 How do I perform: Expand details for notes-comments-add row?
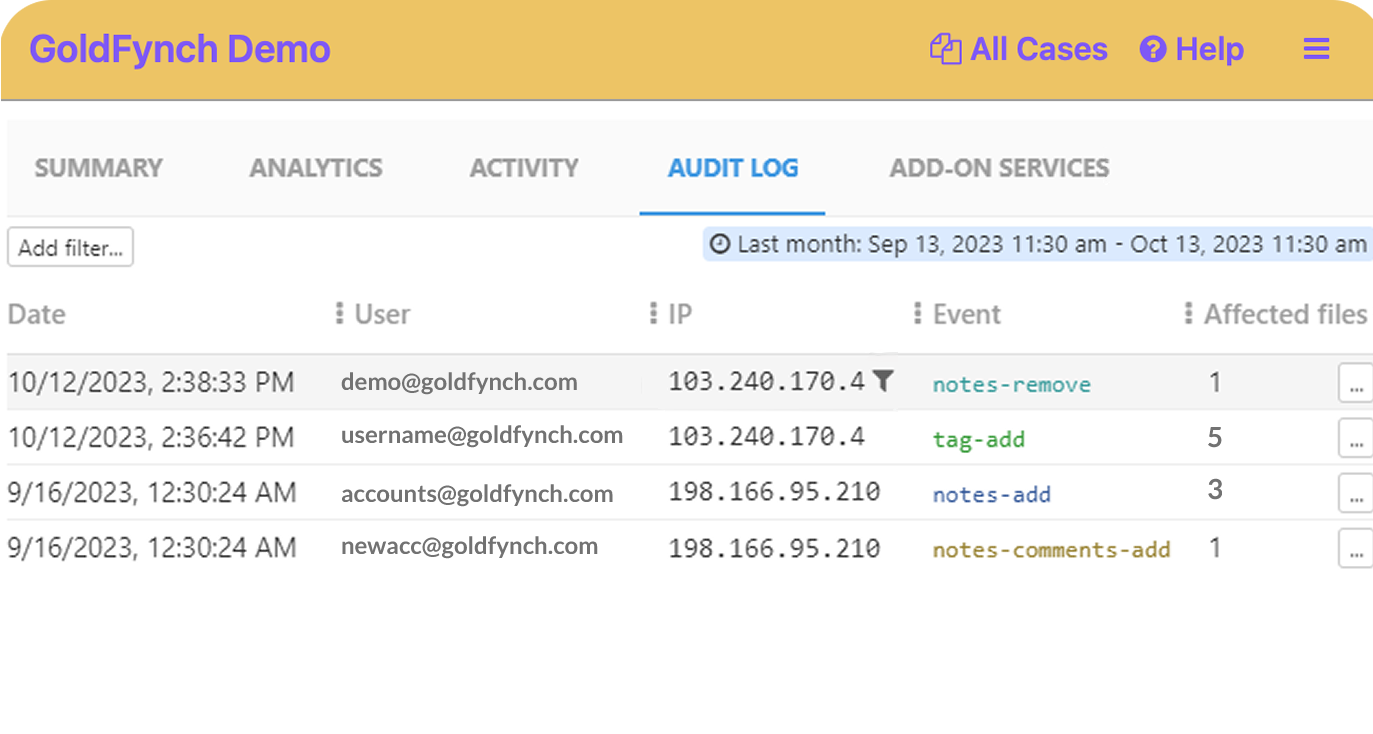(x=1355, y=549)
